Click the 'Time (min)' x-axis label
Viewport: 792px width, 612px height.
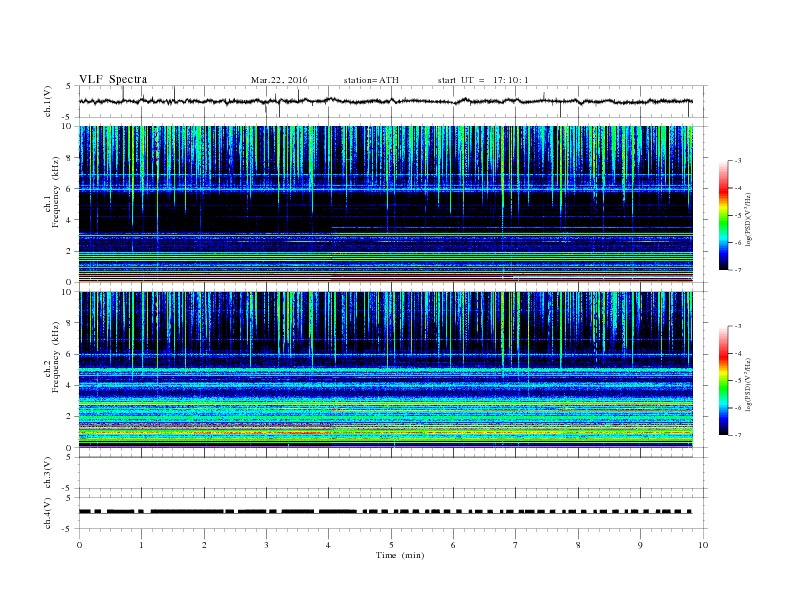point(400,555)
